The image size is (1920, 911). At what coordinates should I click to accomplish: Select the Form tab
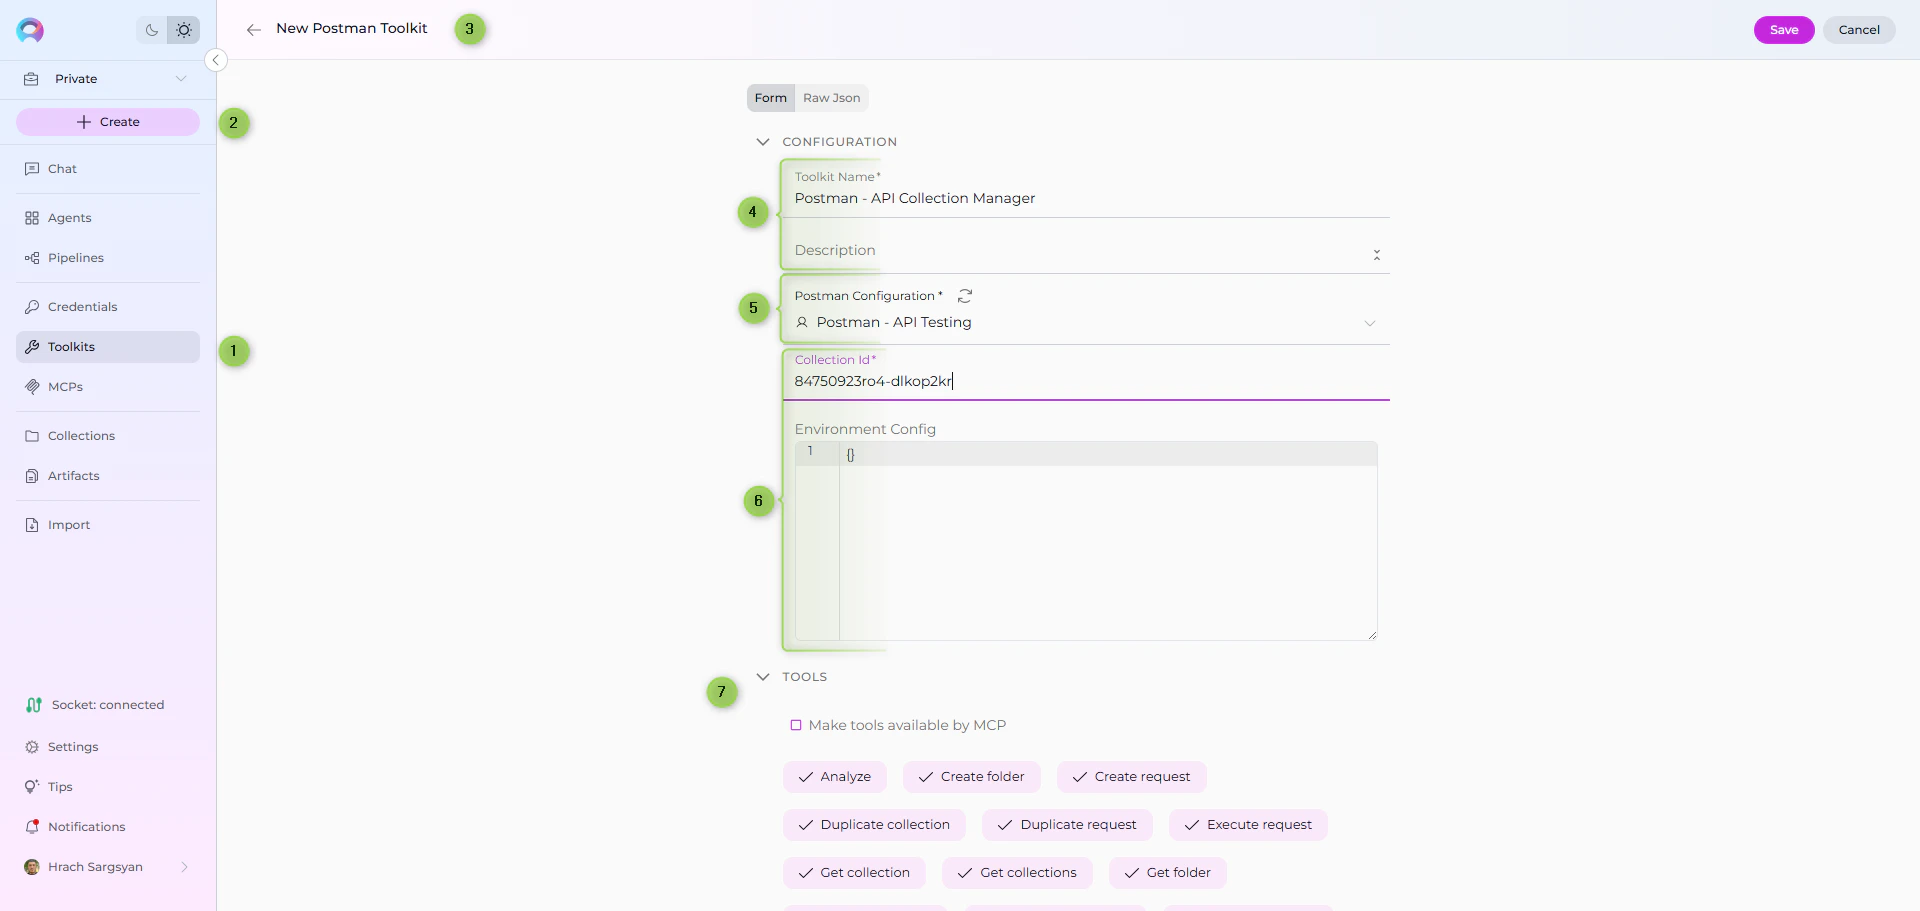click(x=769, y=97)
